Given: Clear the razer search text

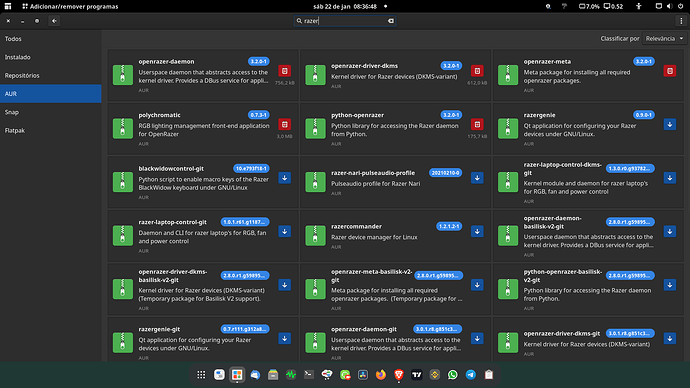Looking at the screenshot, I should 391,21.
